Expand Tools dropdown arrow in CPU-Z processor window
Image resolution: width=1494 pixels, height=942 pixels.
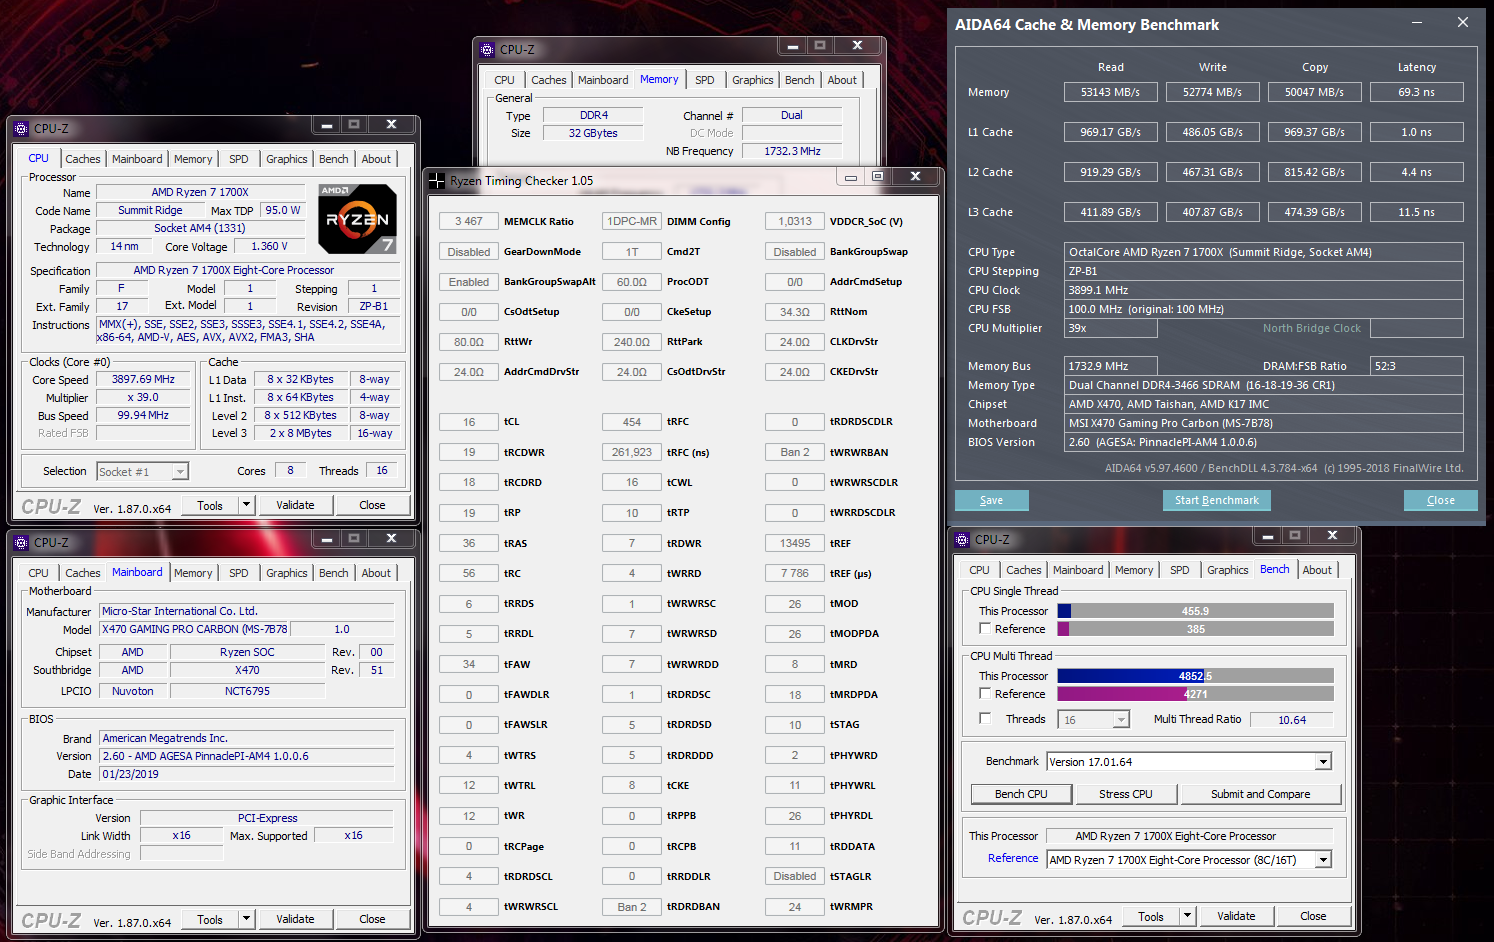pos(246,505)
